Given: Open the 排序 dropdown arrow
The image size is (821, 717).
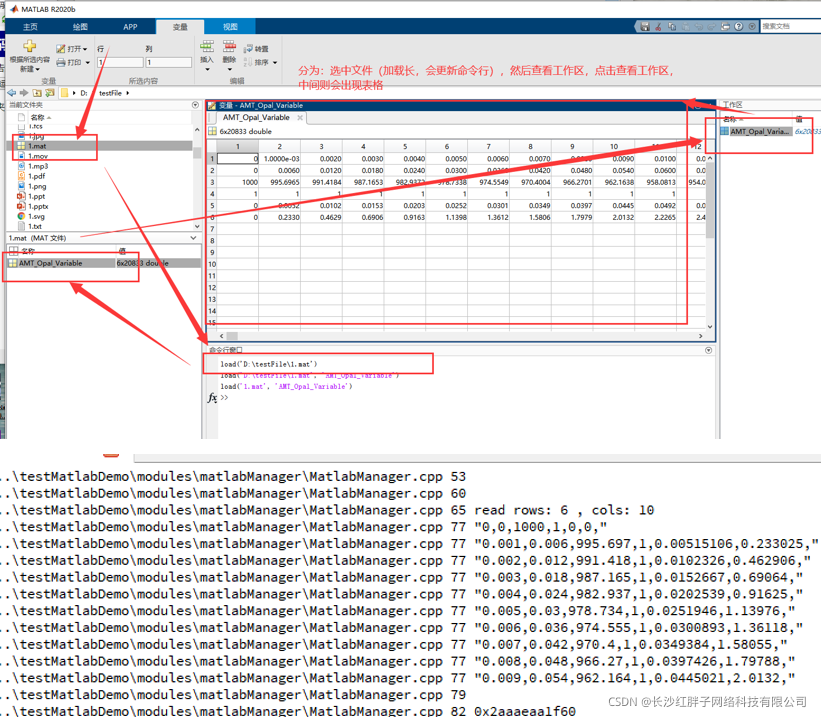Looking at the screenshot, I should pos(275,63).
